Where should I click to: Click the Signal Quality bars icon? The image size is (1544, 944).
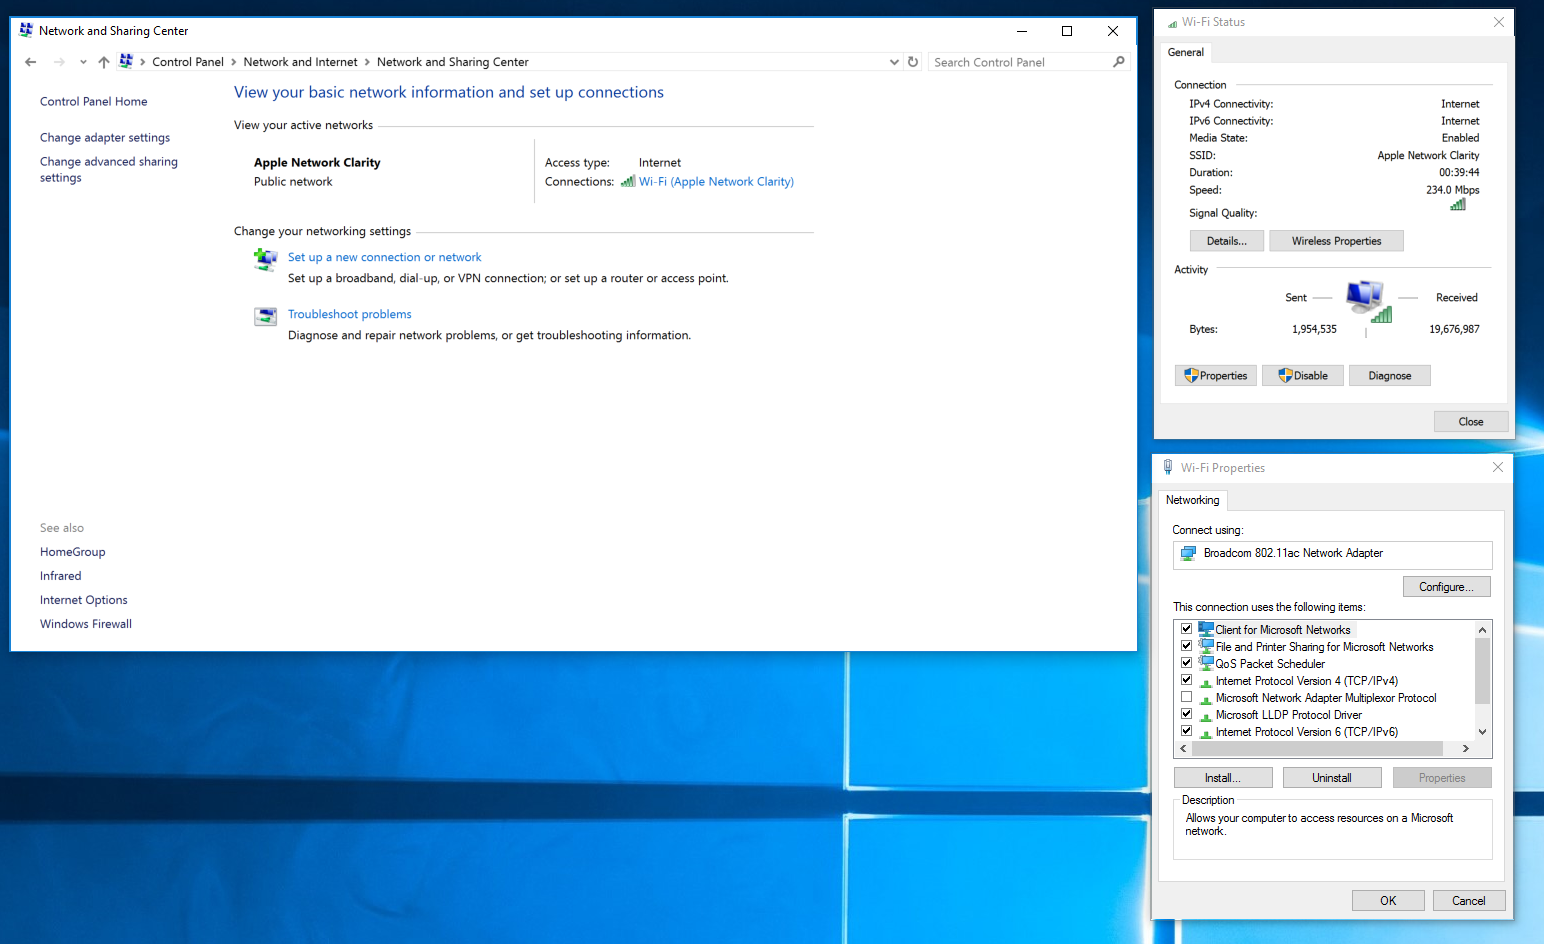(x=1458, y=204)
